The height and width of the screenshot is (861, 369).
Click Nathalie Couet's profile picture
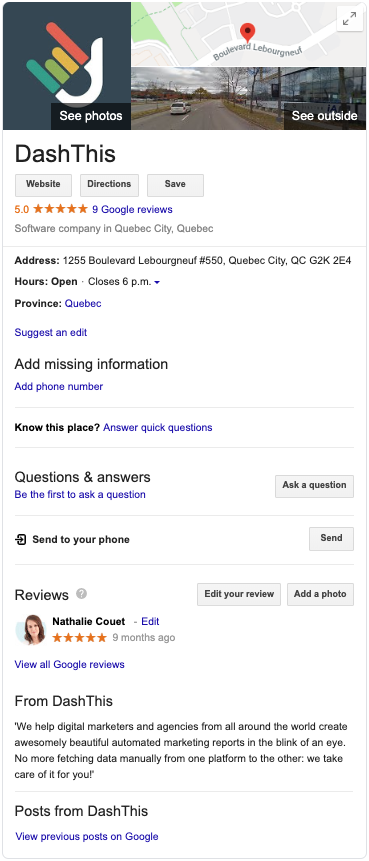click(30, 629)
